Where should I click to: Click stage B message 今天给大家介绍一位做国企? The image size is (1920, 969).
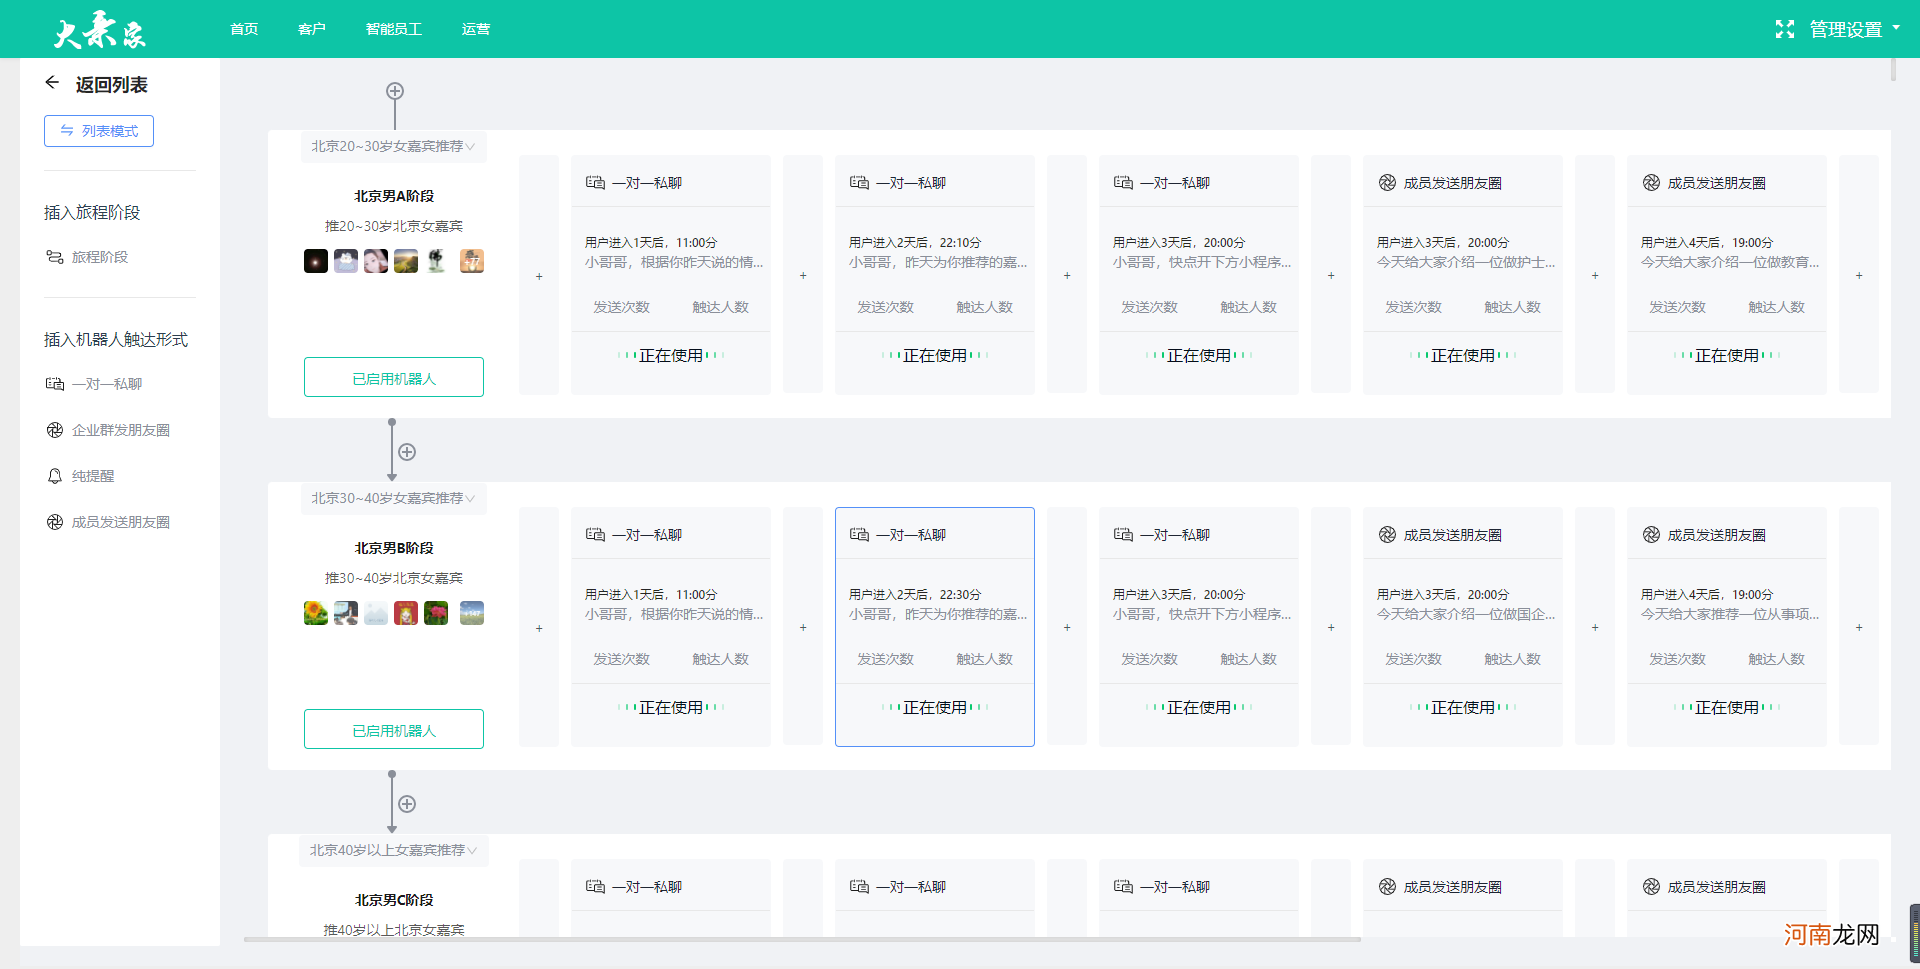coord(1466,614)
